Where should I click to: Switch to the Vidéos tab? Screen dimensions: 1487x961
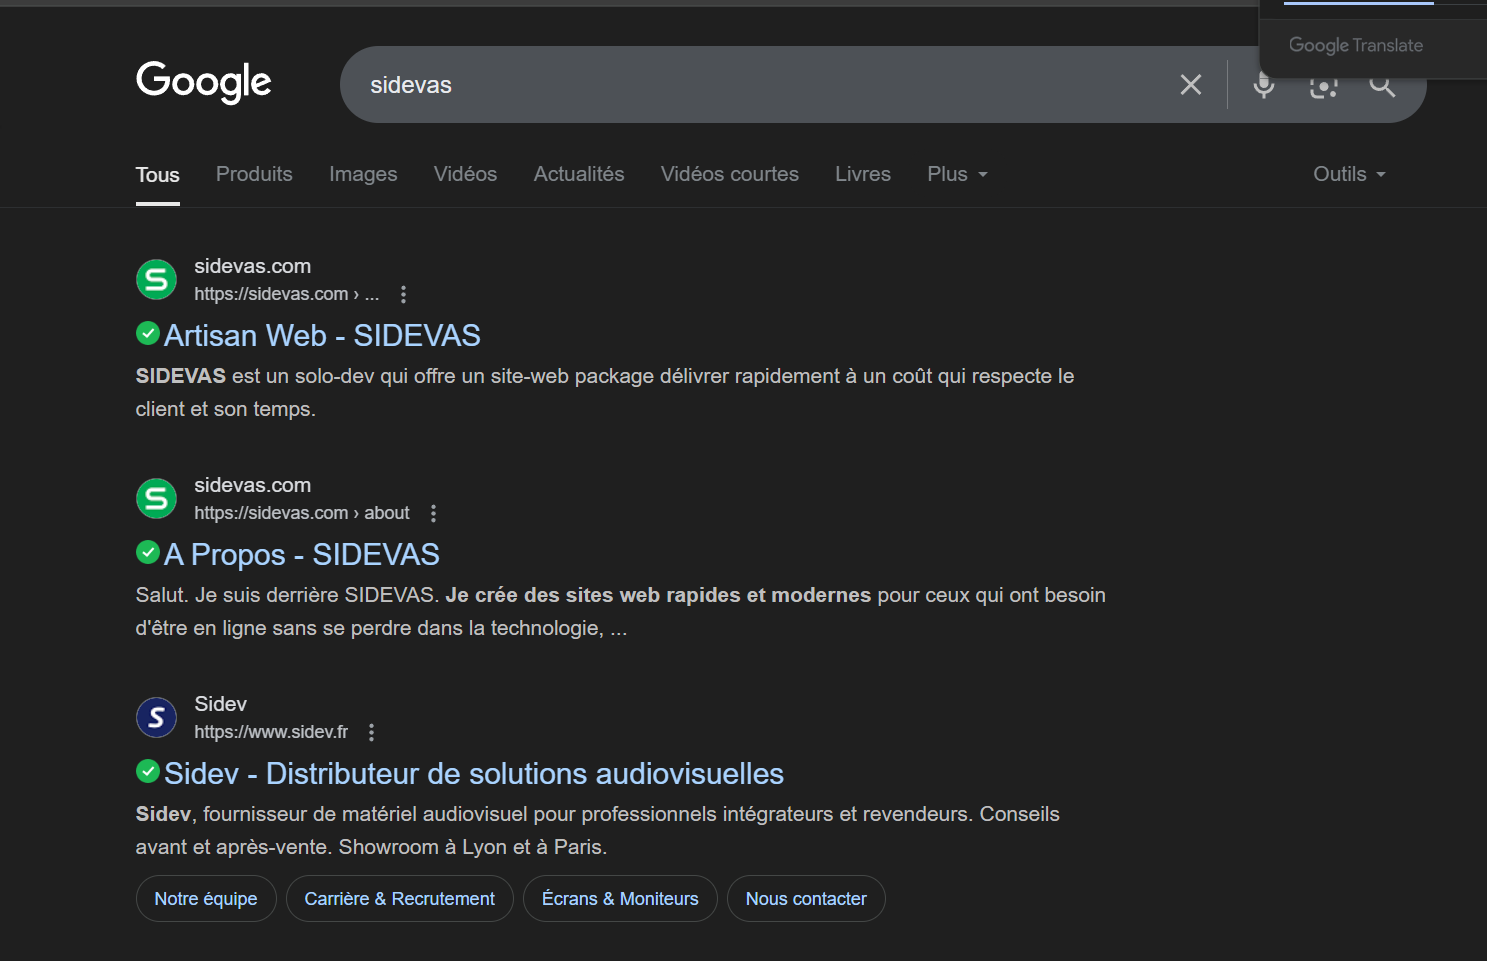pos(465,174)
